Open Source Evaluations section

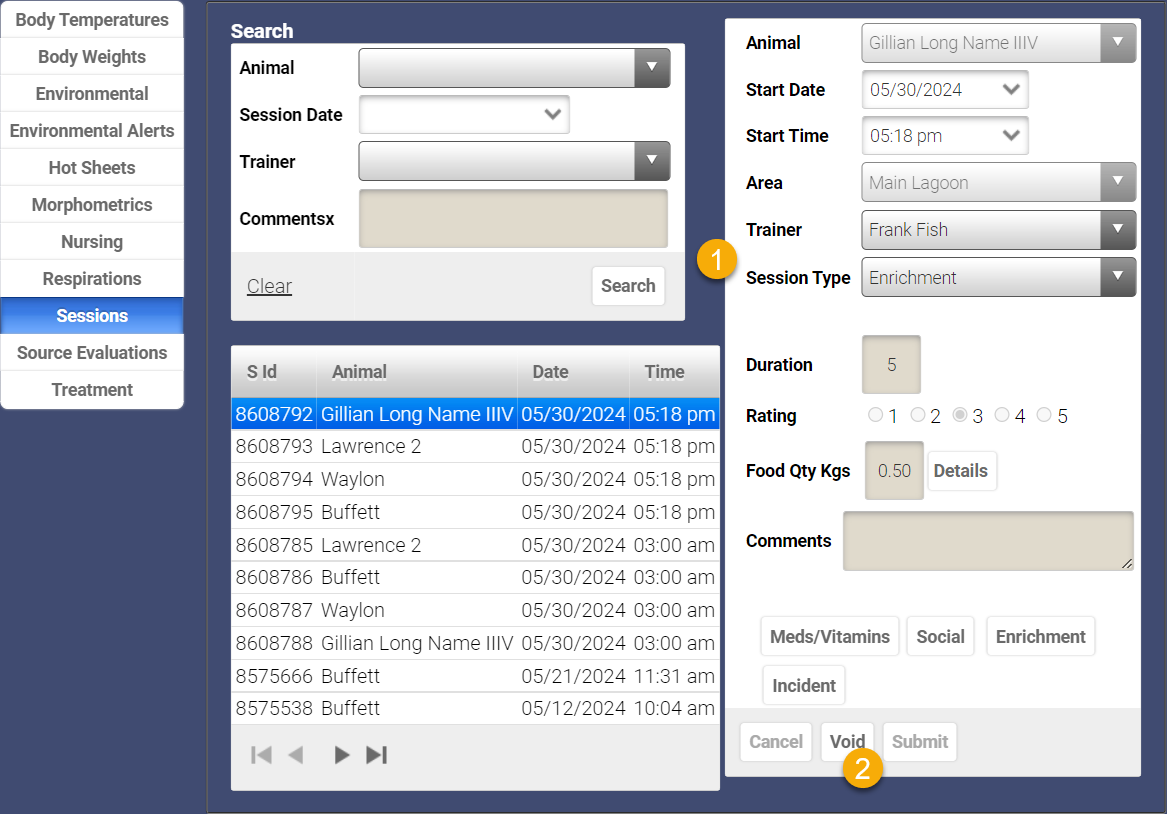coord(92,353)
